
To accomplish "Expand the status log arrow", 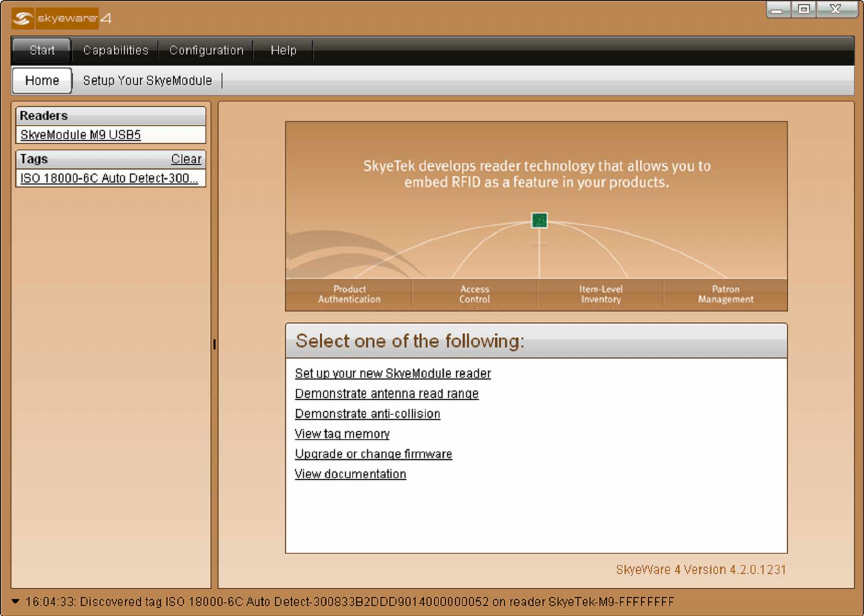I will click(x=15, y=601).
